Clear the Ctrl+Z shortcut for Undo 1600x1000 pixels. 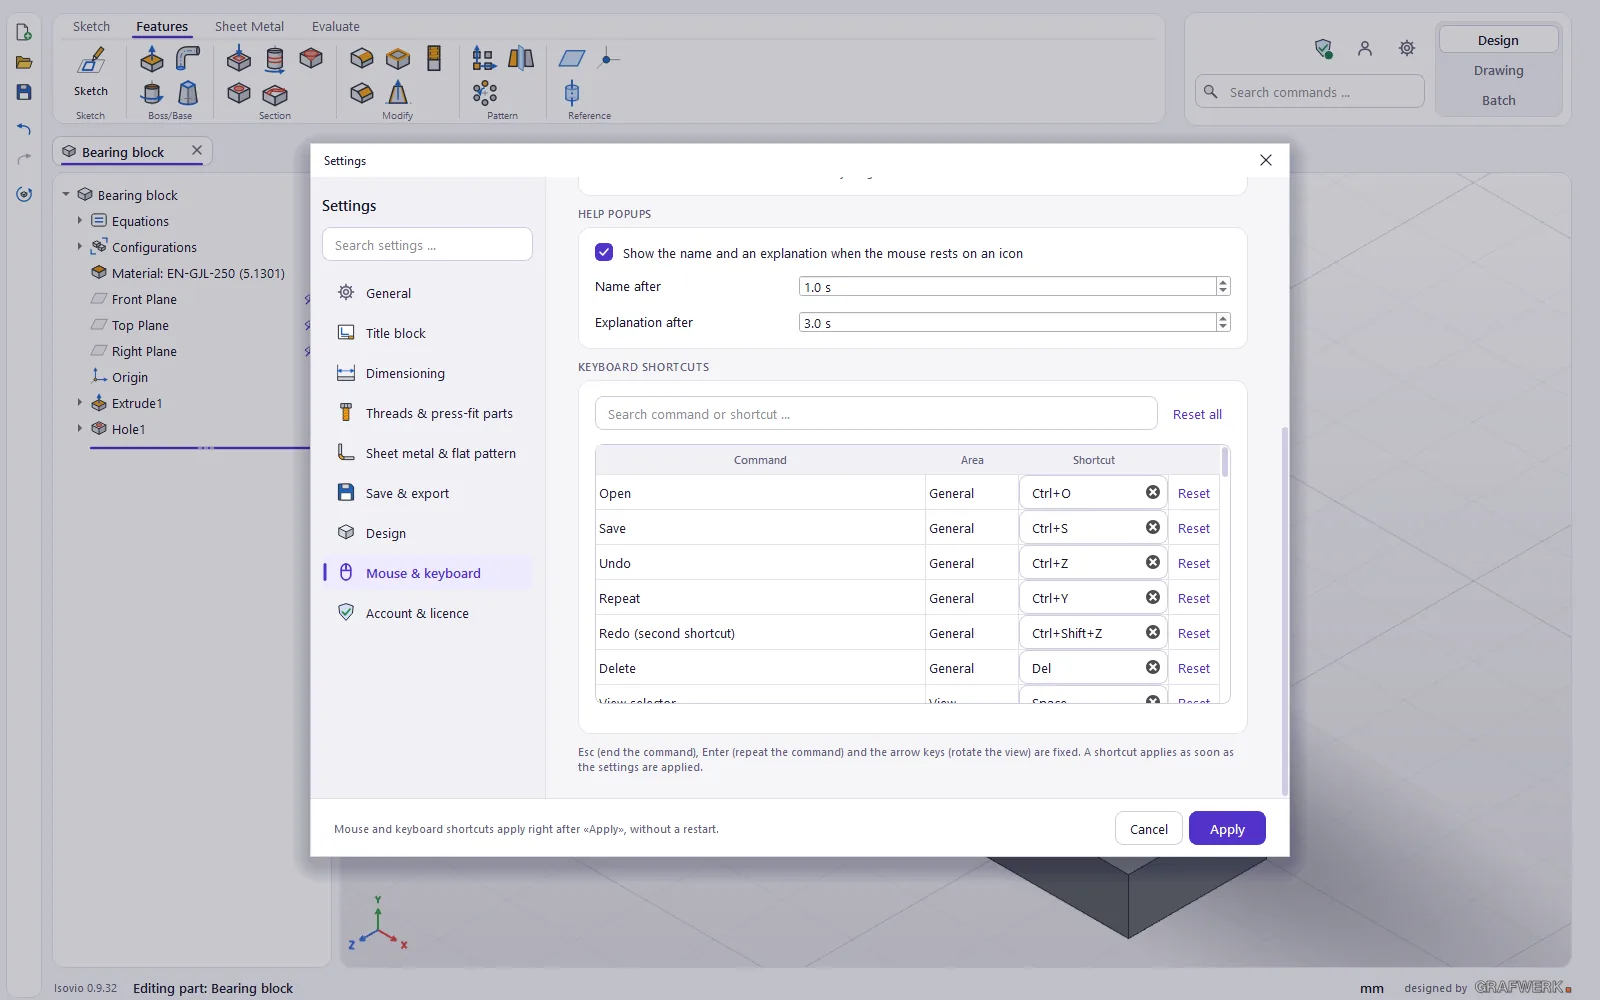coord(1153,562)
